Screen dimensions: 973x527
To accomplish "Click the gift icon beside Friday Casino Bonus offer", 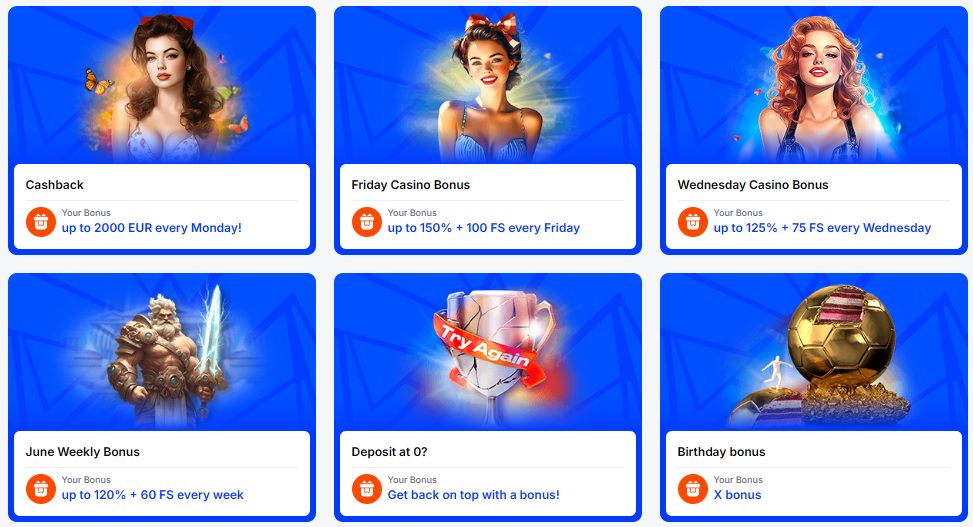I will [x=367, y=222].
